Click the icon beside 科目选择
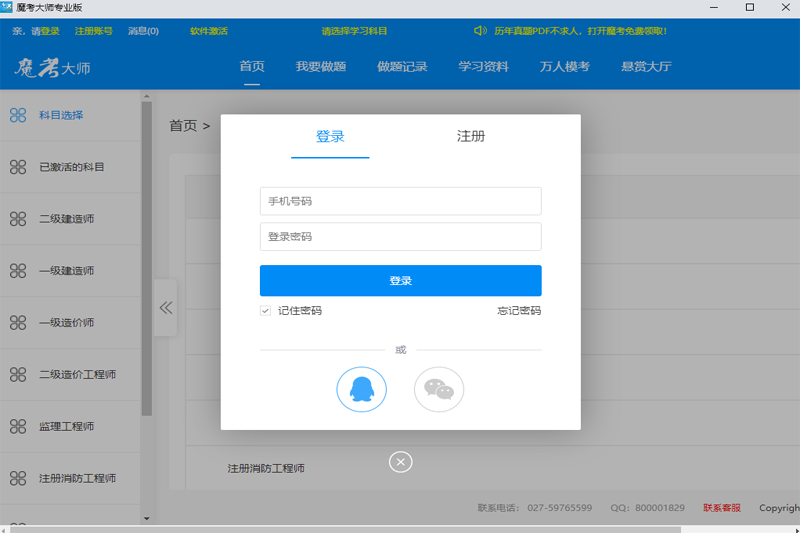Viewport: 800px width, 533px height. click(x=18, y=115)
